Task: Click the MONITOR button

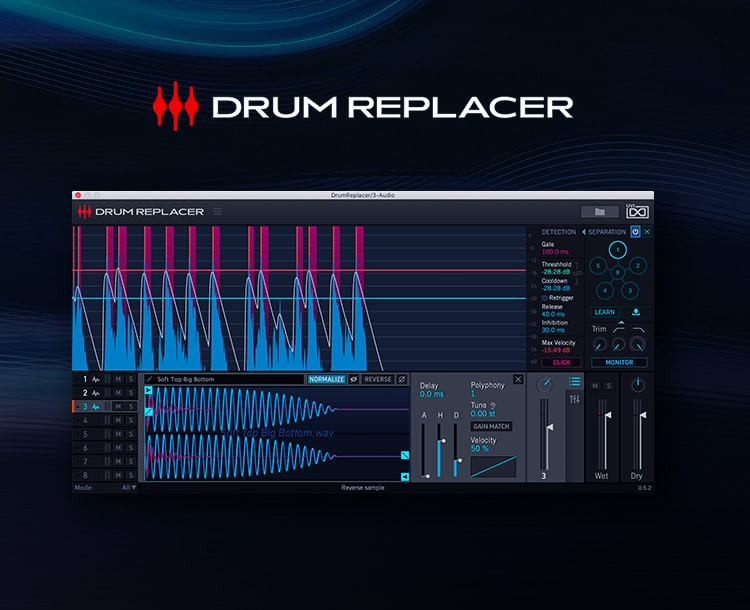Action: pyautogui.click(x=619, y=362)
